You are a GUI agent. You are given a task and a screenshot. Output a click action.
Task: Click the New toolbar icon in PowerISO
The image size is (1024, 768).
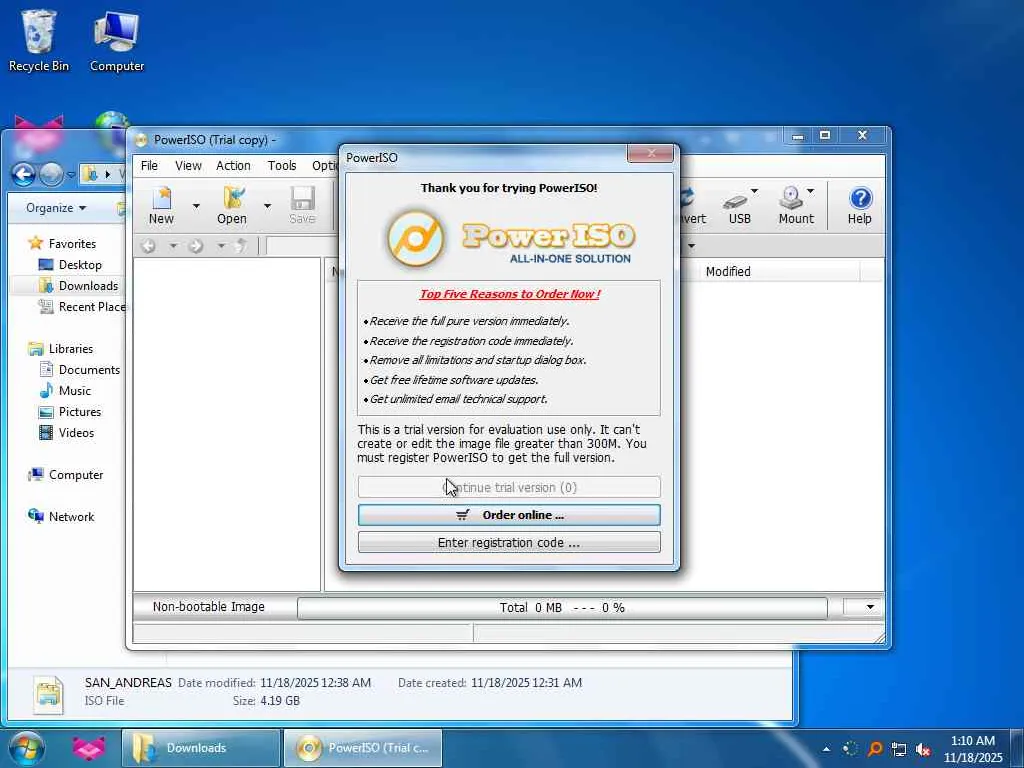[161, 205]
